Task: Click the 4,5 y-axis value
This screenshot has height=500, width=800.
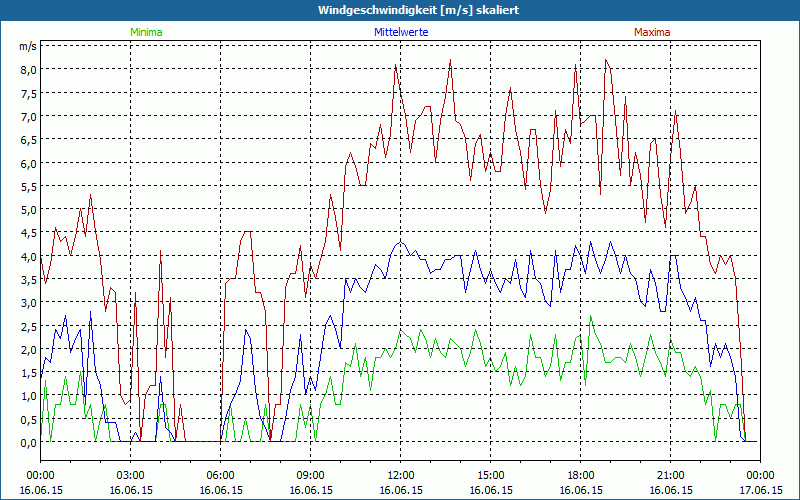Action: tap(29, 233)
